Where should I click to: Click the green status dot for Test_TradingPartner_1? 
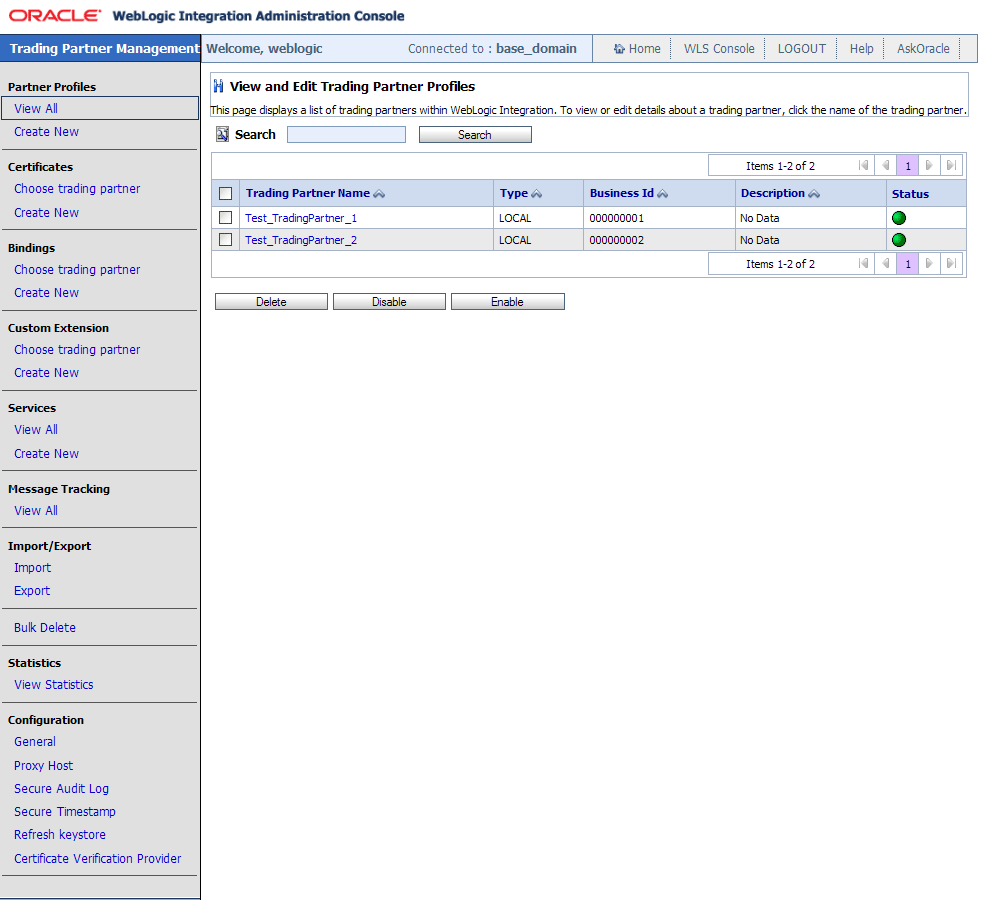pyautogui.click(x=898, y=217)
